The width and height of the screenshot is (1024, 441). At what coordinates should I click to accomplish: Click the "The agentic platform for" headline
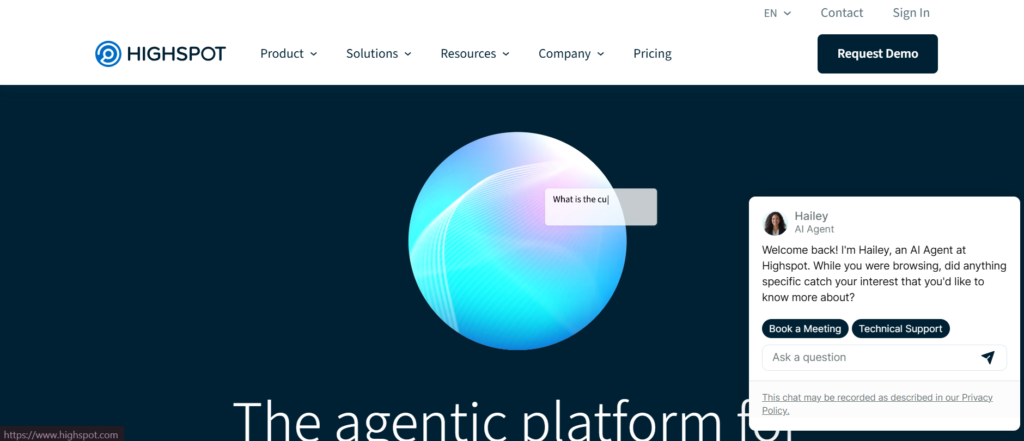[510, 420]
